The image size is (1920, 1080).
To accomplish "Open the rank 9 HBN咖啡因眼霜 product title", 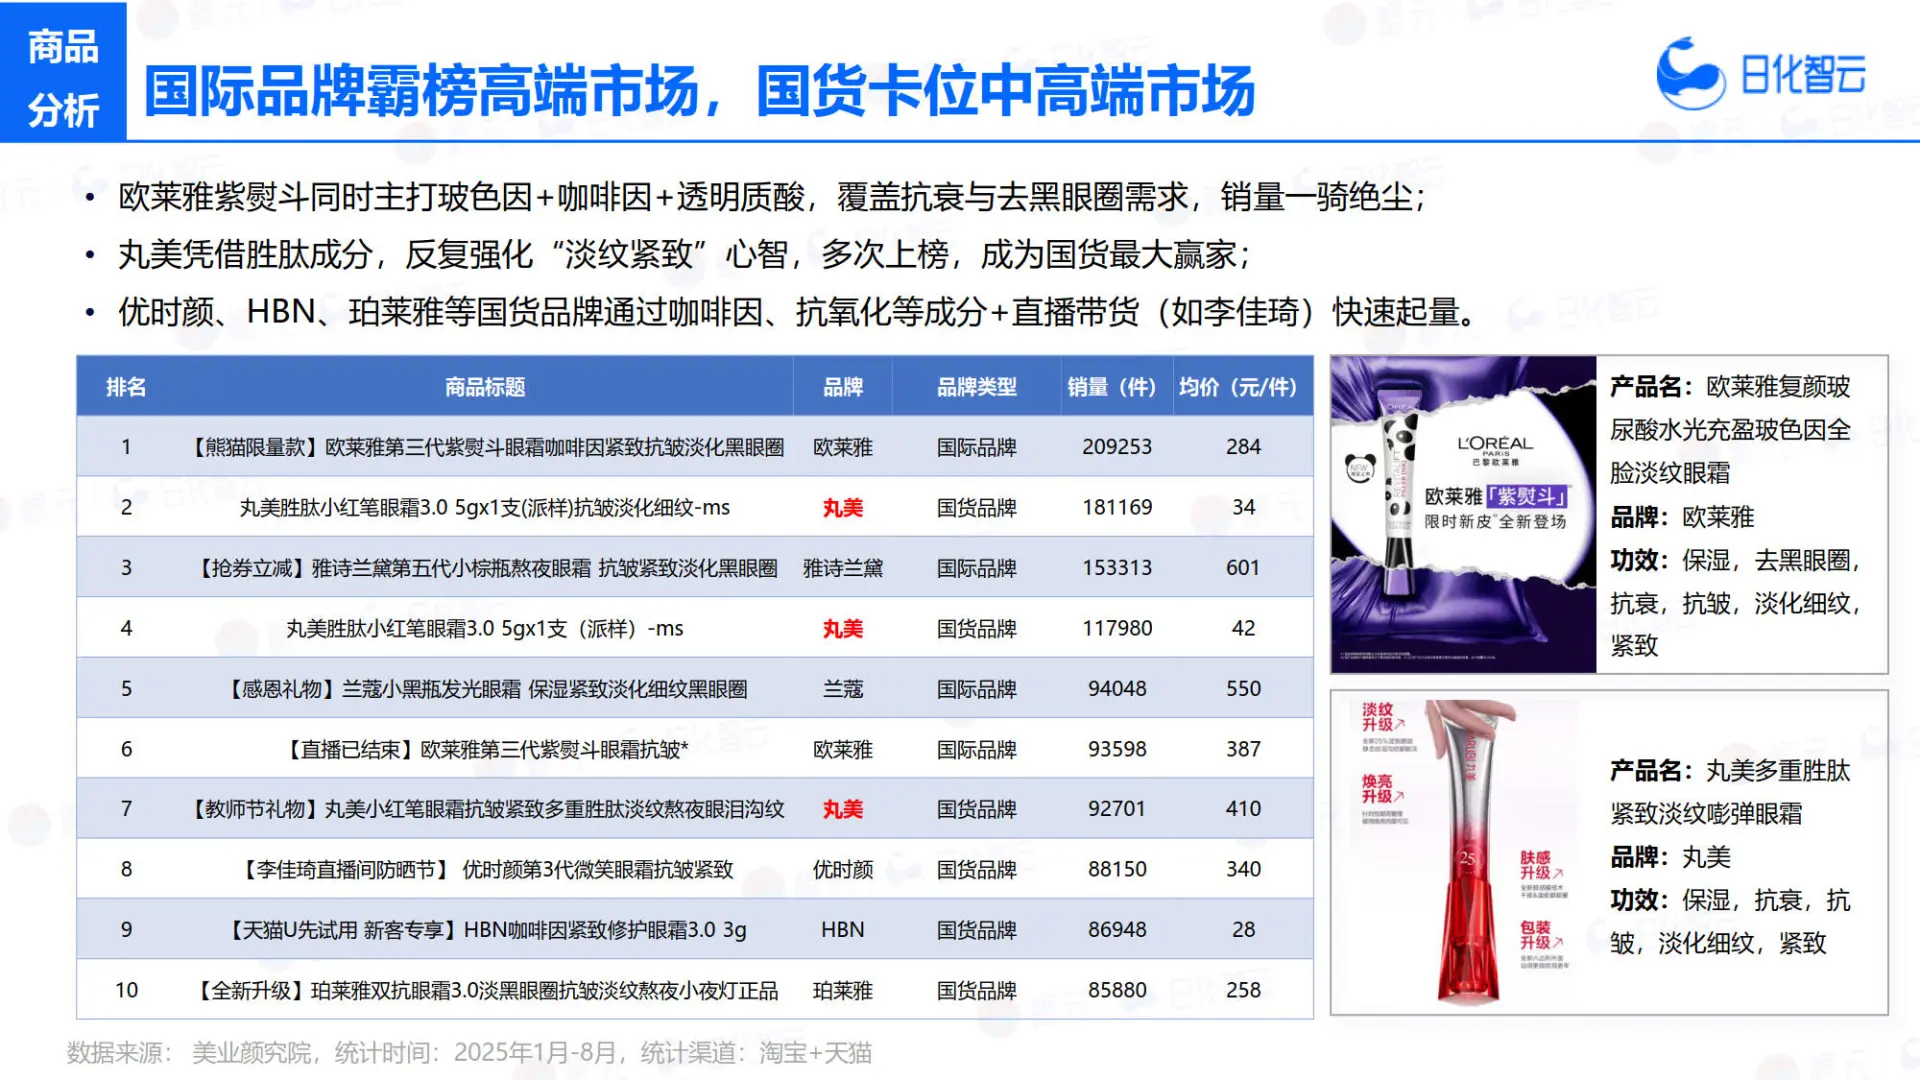I will (x=485, y=929).
